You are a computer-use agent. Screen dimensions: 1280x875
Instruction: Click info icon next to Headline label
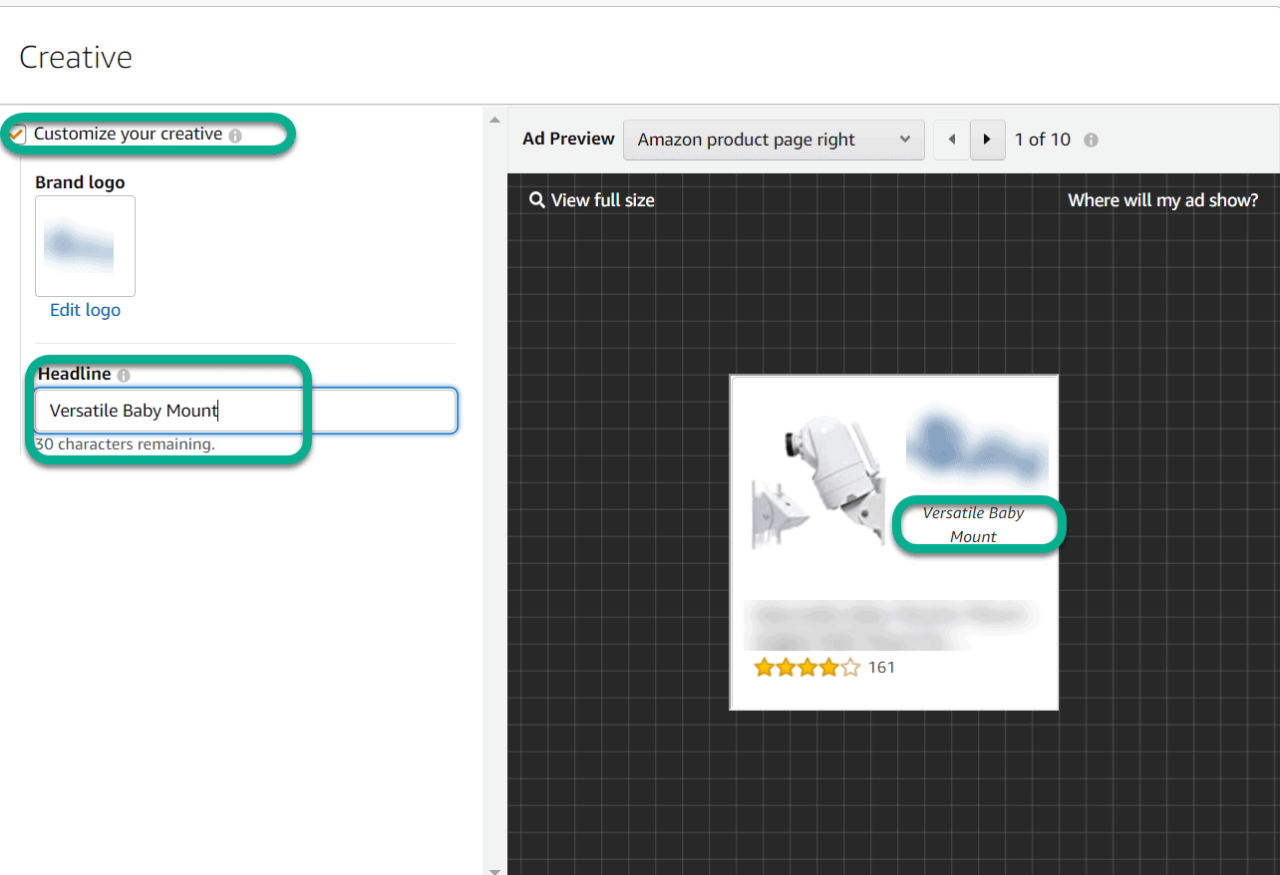pos(123,376)
